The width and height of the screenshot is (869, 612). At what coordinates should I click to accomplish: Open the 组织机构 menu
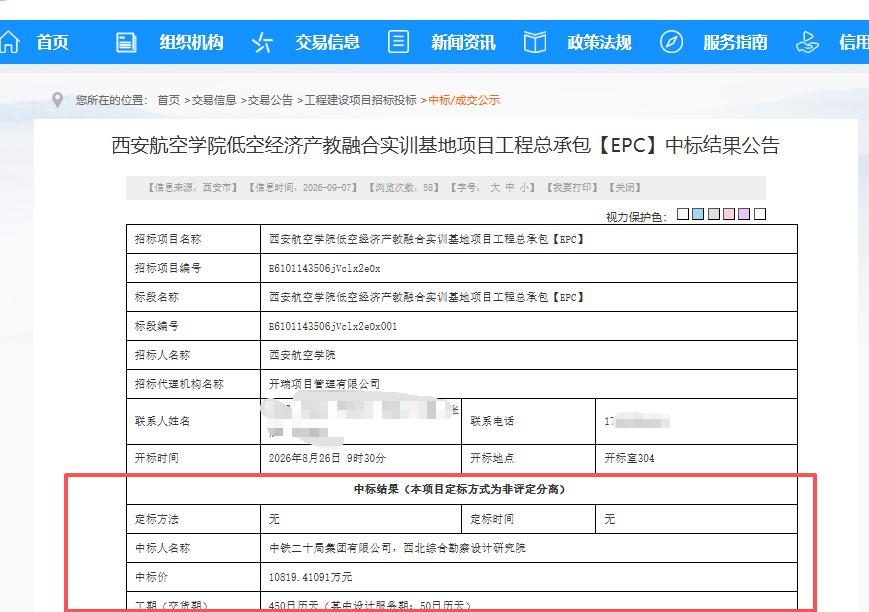tap(191, 42)
